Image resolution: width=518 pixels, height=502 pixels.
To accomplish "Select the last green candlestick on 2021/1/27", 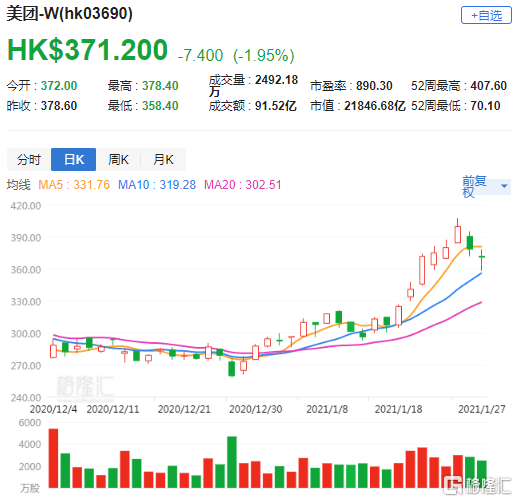I will point(482,260).
